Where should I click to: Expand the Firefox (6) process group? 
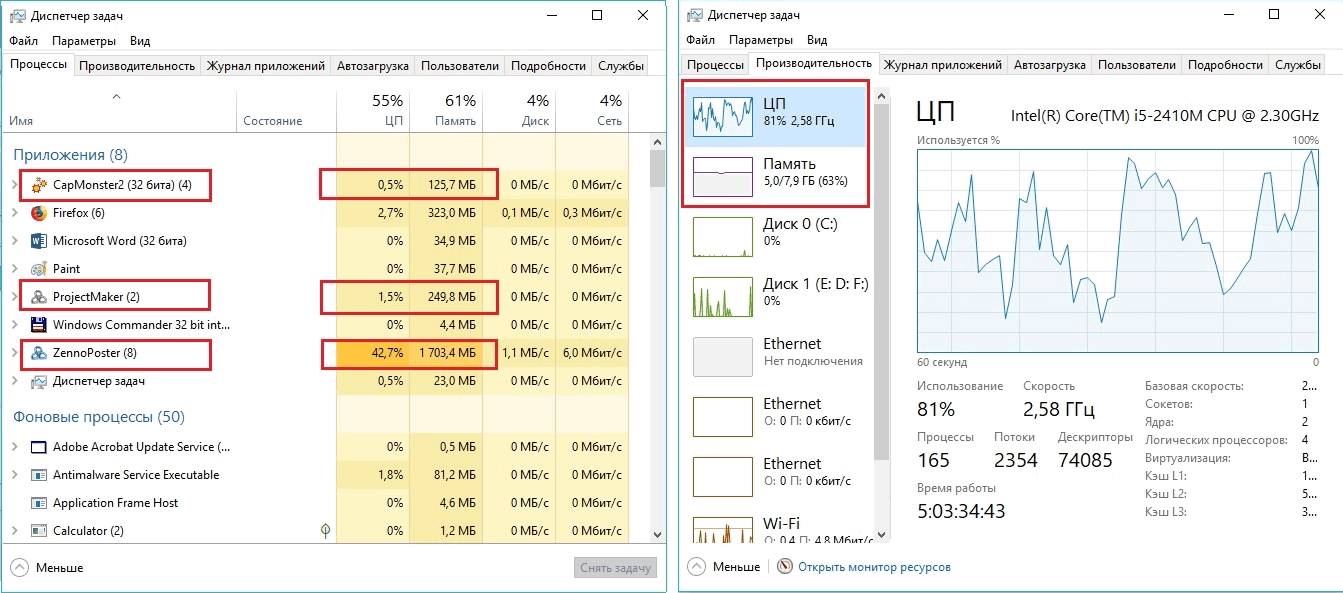coord(14,213)
